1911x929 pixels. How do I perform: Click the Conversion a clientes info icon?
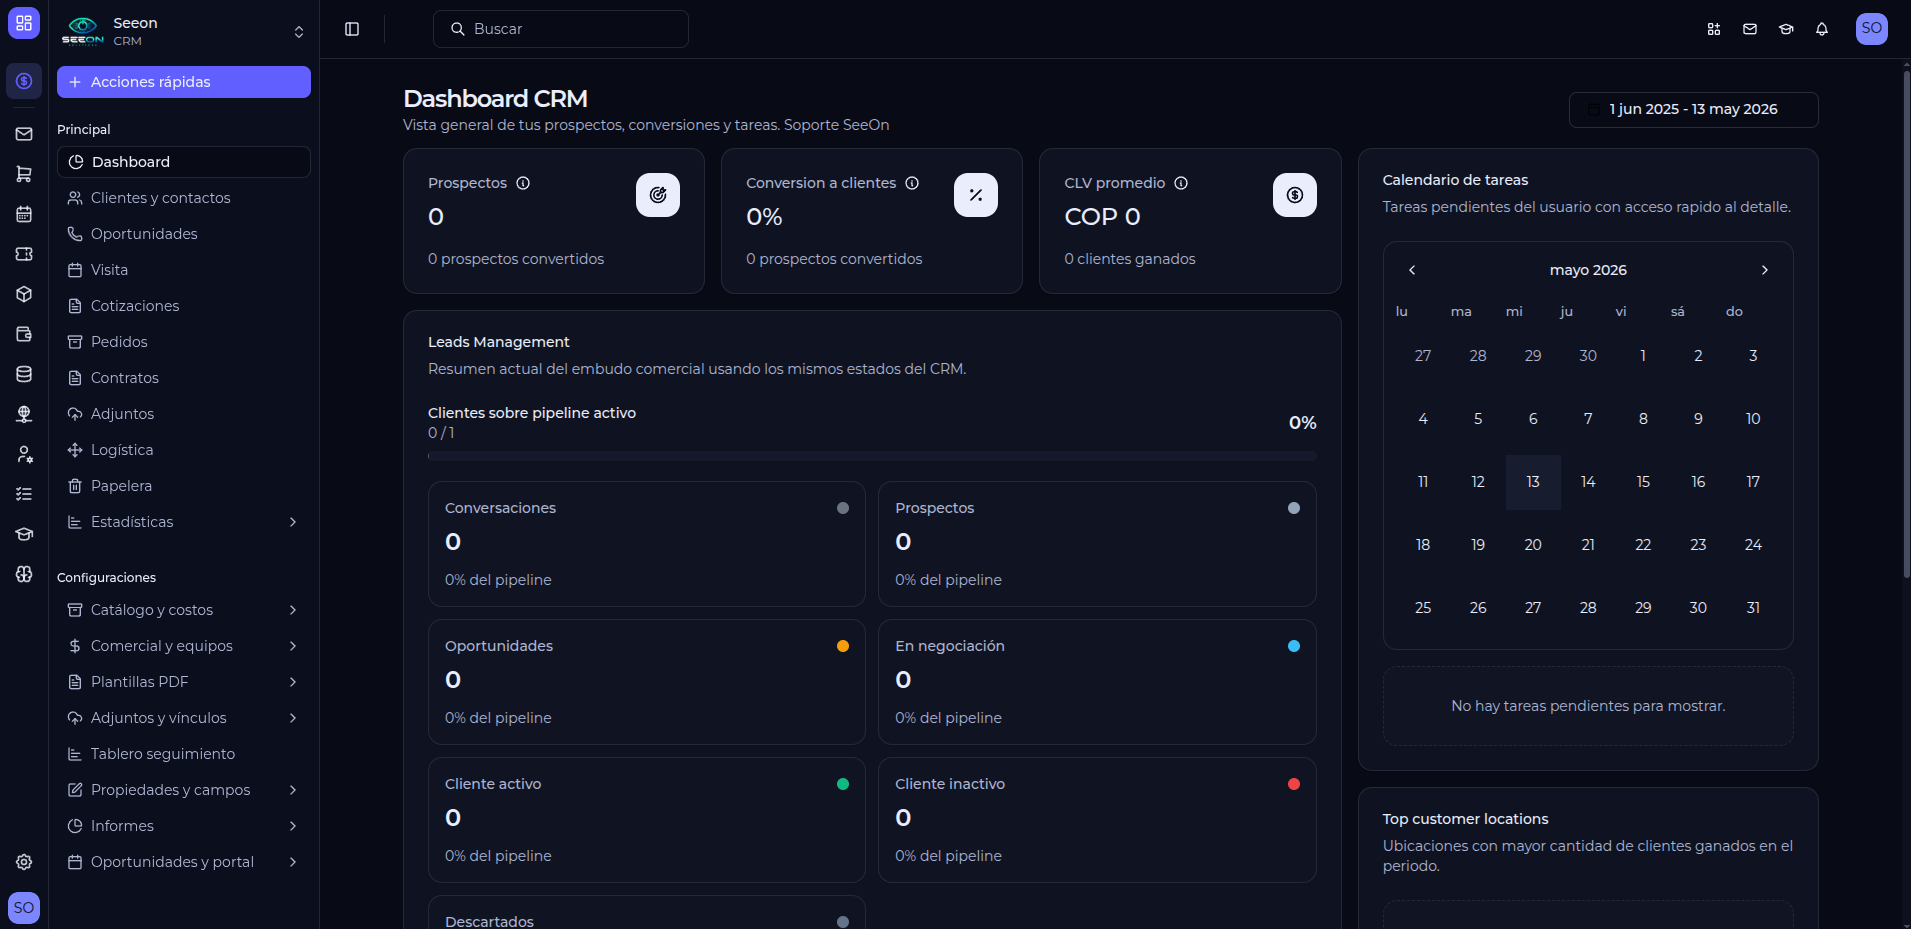(912, 183)
